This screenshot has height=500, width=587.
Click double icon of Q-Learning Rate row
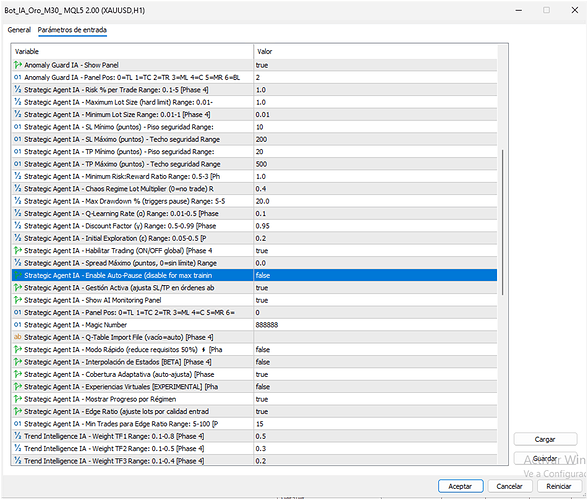(18, 213)
